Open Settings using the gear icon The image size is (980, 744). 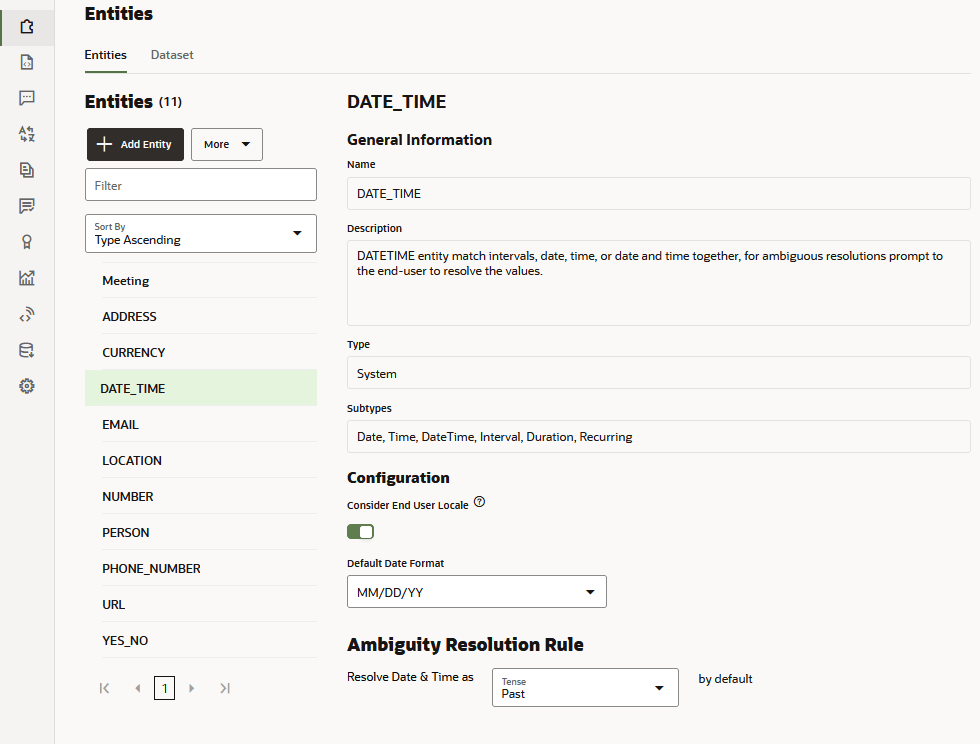pyautogui.click(x=27, y=385)
